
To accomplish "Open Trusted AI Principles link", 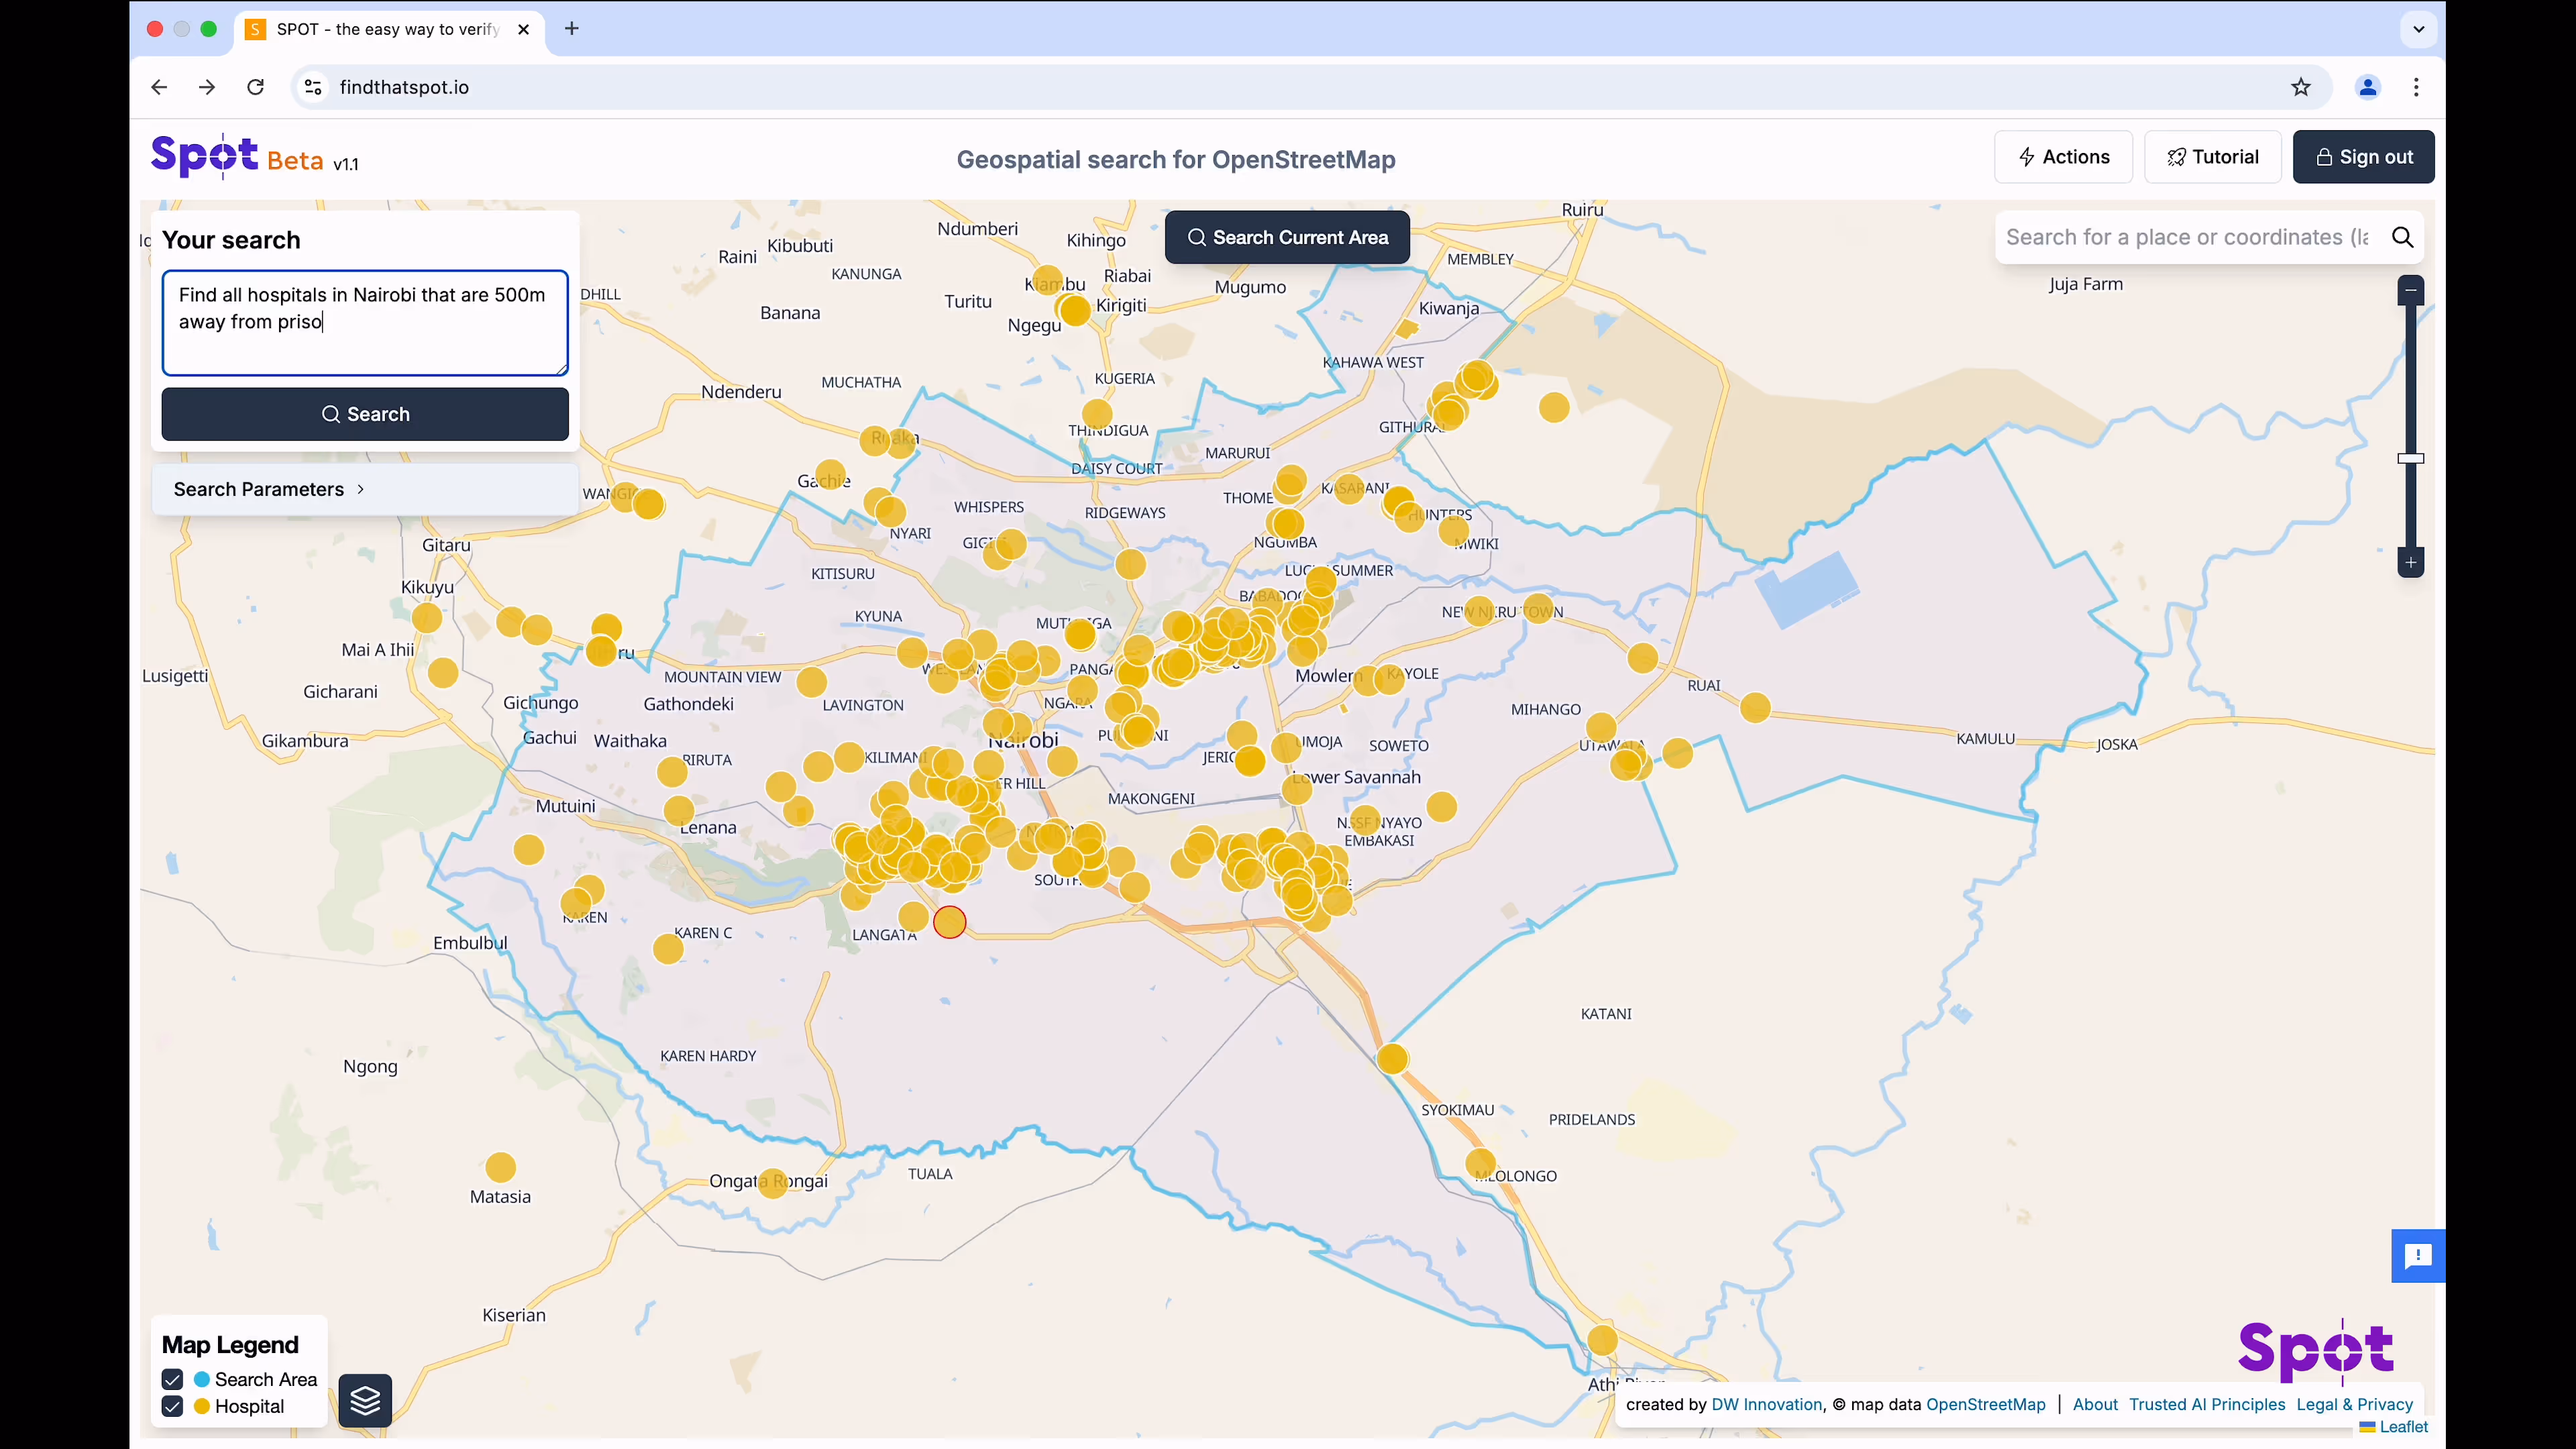I will (2207, 1404).
